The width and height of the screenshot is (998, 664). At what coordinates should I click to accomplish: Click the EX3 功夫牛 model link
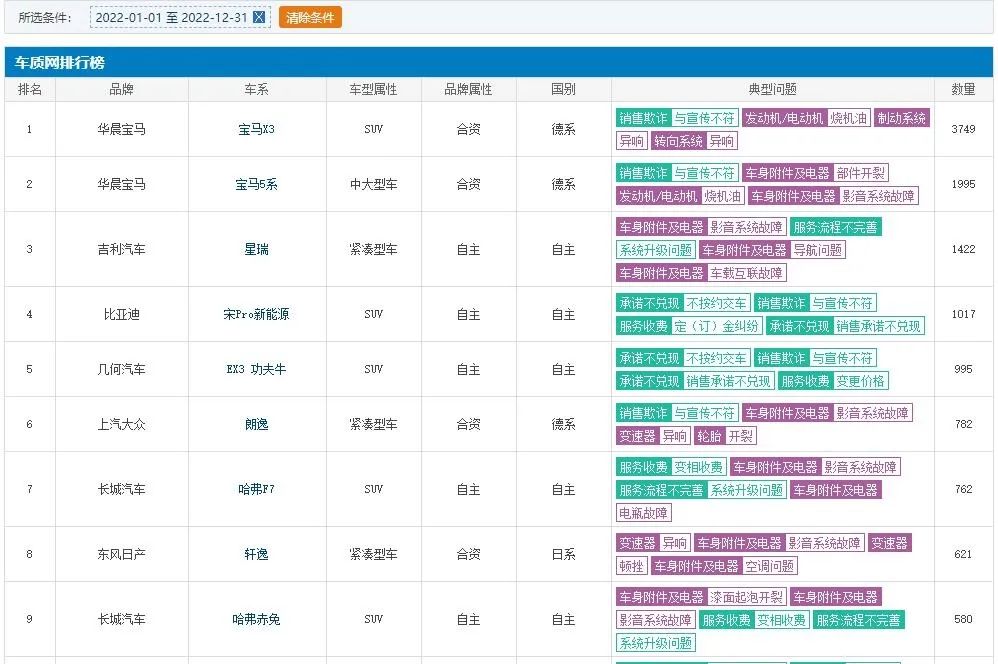[256, 368]
